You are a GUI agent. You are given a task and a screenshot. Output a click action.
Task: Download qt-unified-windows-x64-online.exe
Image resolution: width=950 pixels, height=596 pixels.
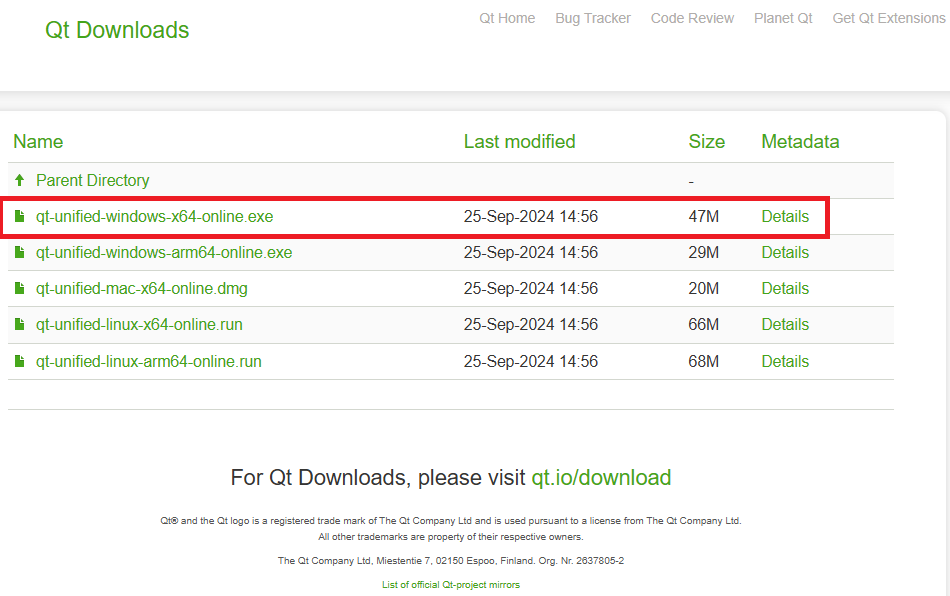[x=154, y=217]
